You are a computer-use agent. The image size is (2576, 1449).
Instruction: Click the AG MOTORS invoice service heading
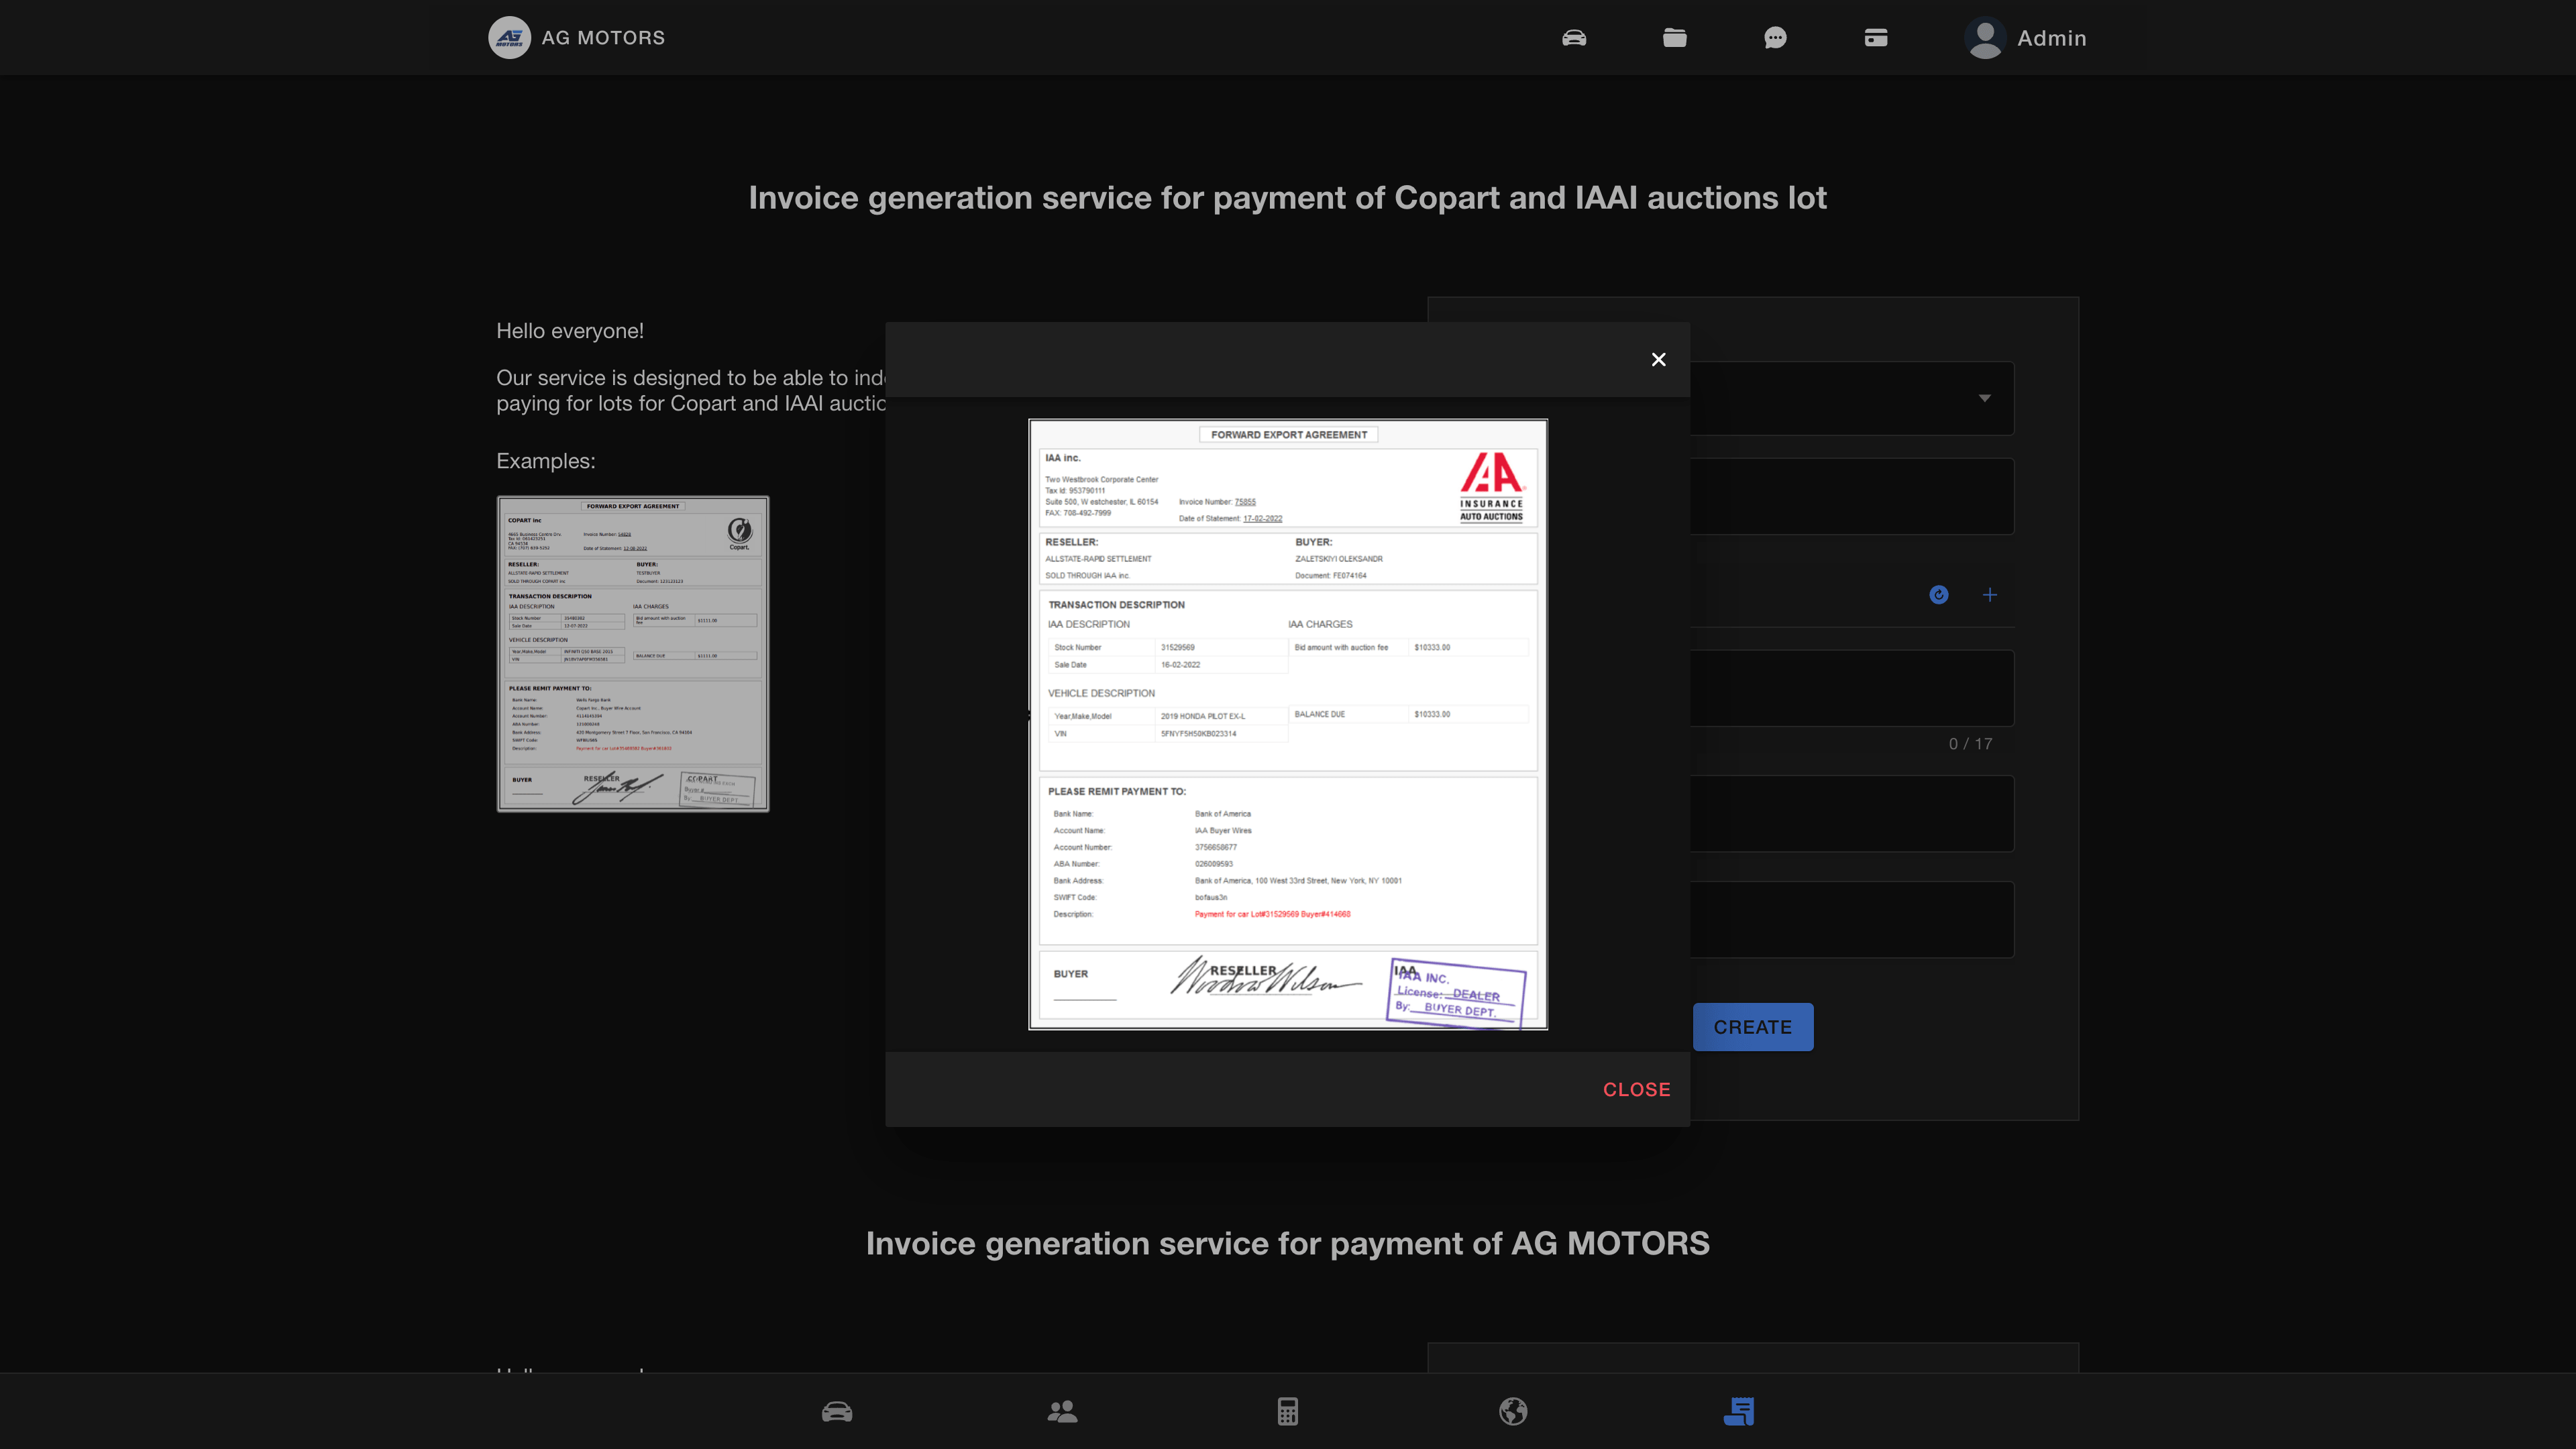(1288, 1243)
